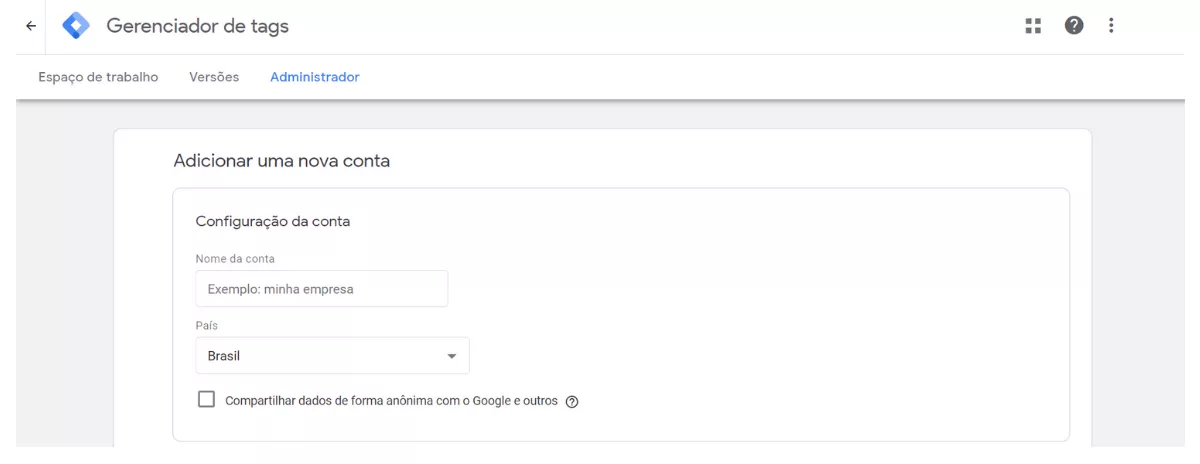Select the Administrador tab

coord(315,77)
